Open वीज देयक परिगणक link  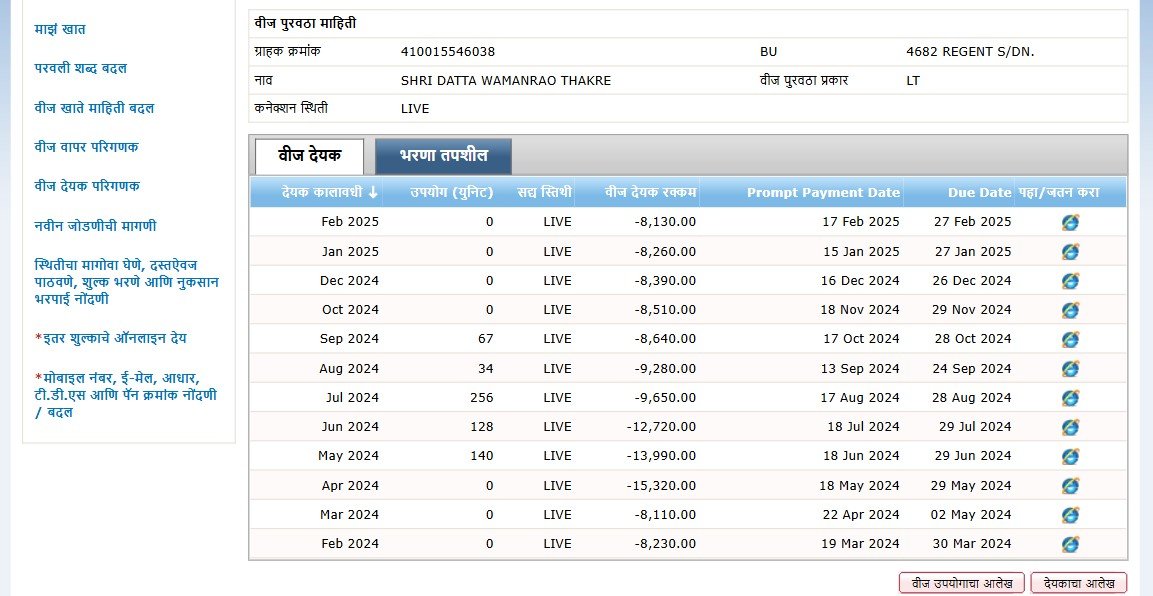(87, 186)
